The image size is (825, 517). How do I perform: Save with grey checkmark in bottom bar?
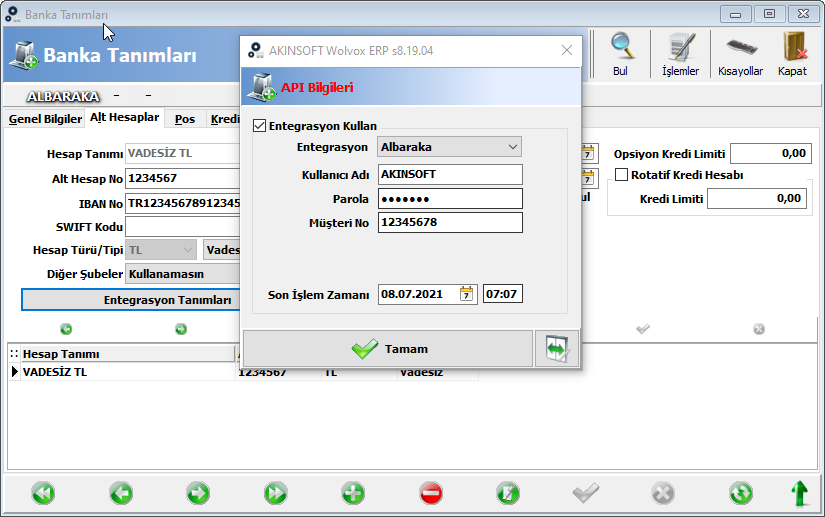(586, 493)
